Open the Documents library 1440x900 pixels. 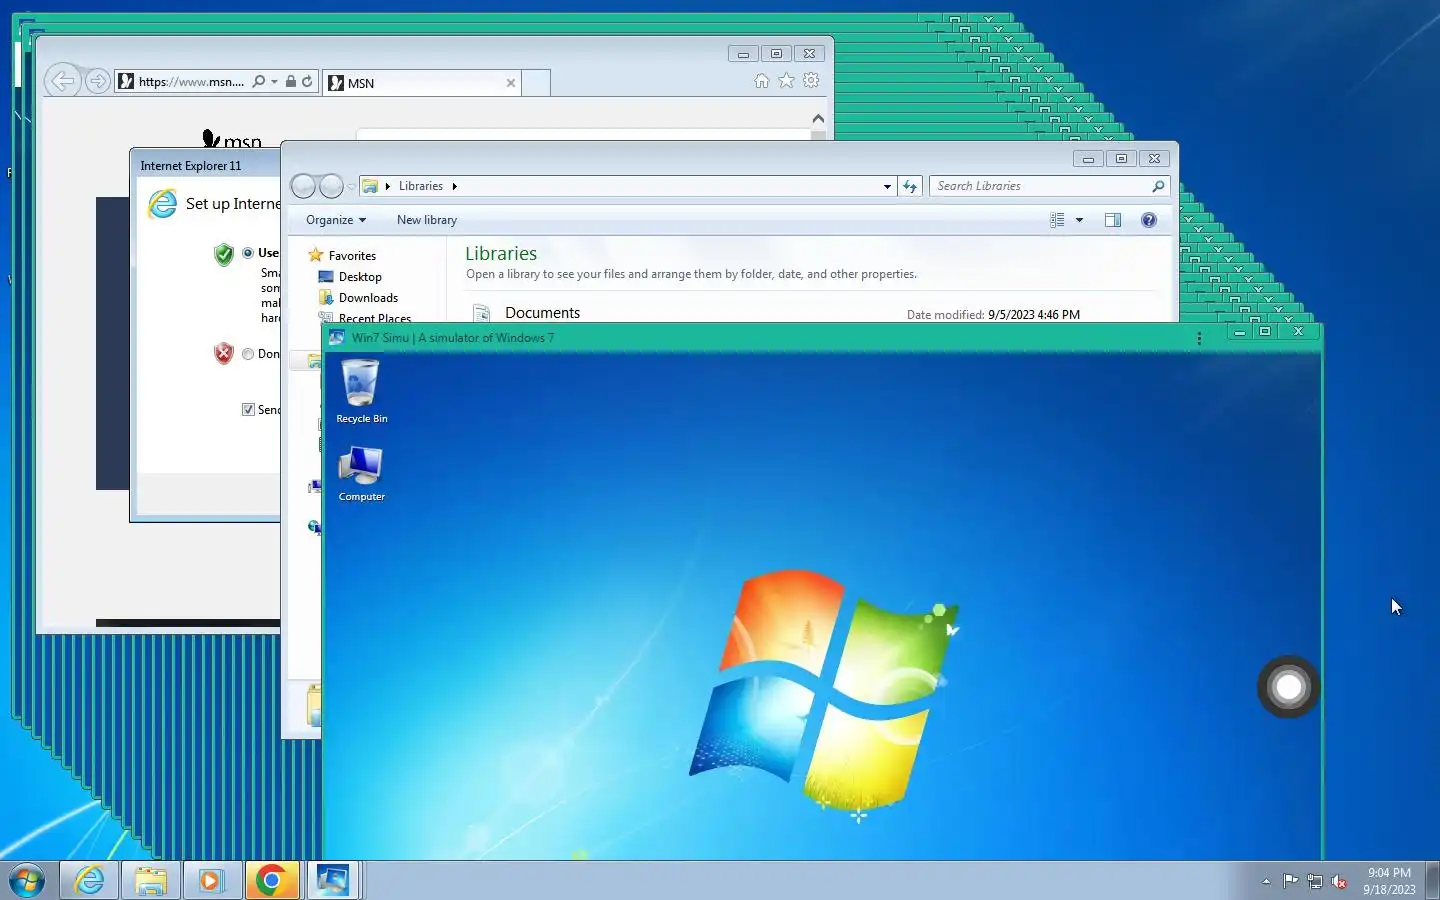point(542,313)
